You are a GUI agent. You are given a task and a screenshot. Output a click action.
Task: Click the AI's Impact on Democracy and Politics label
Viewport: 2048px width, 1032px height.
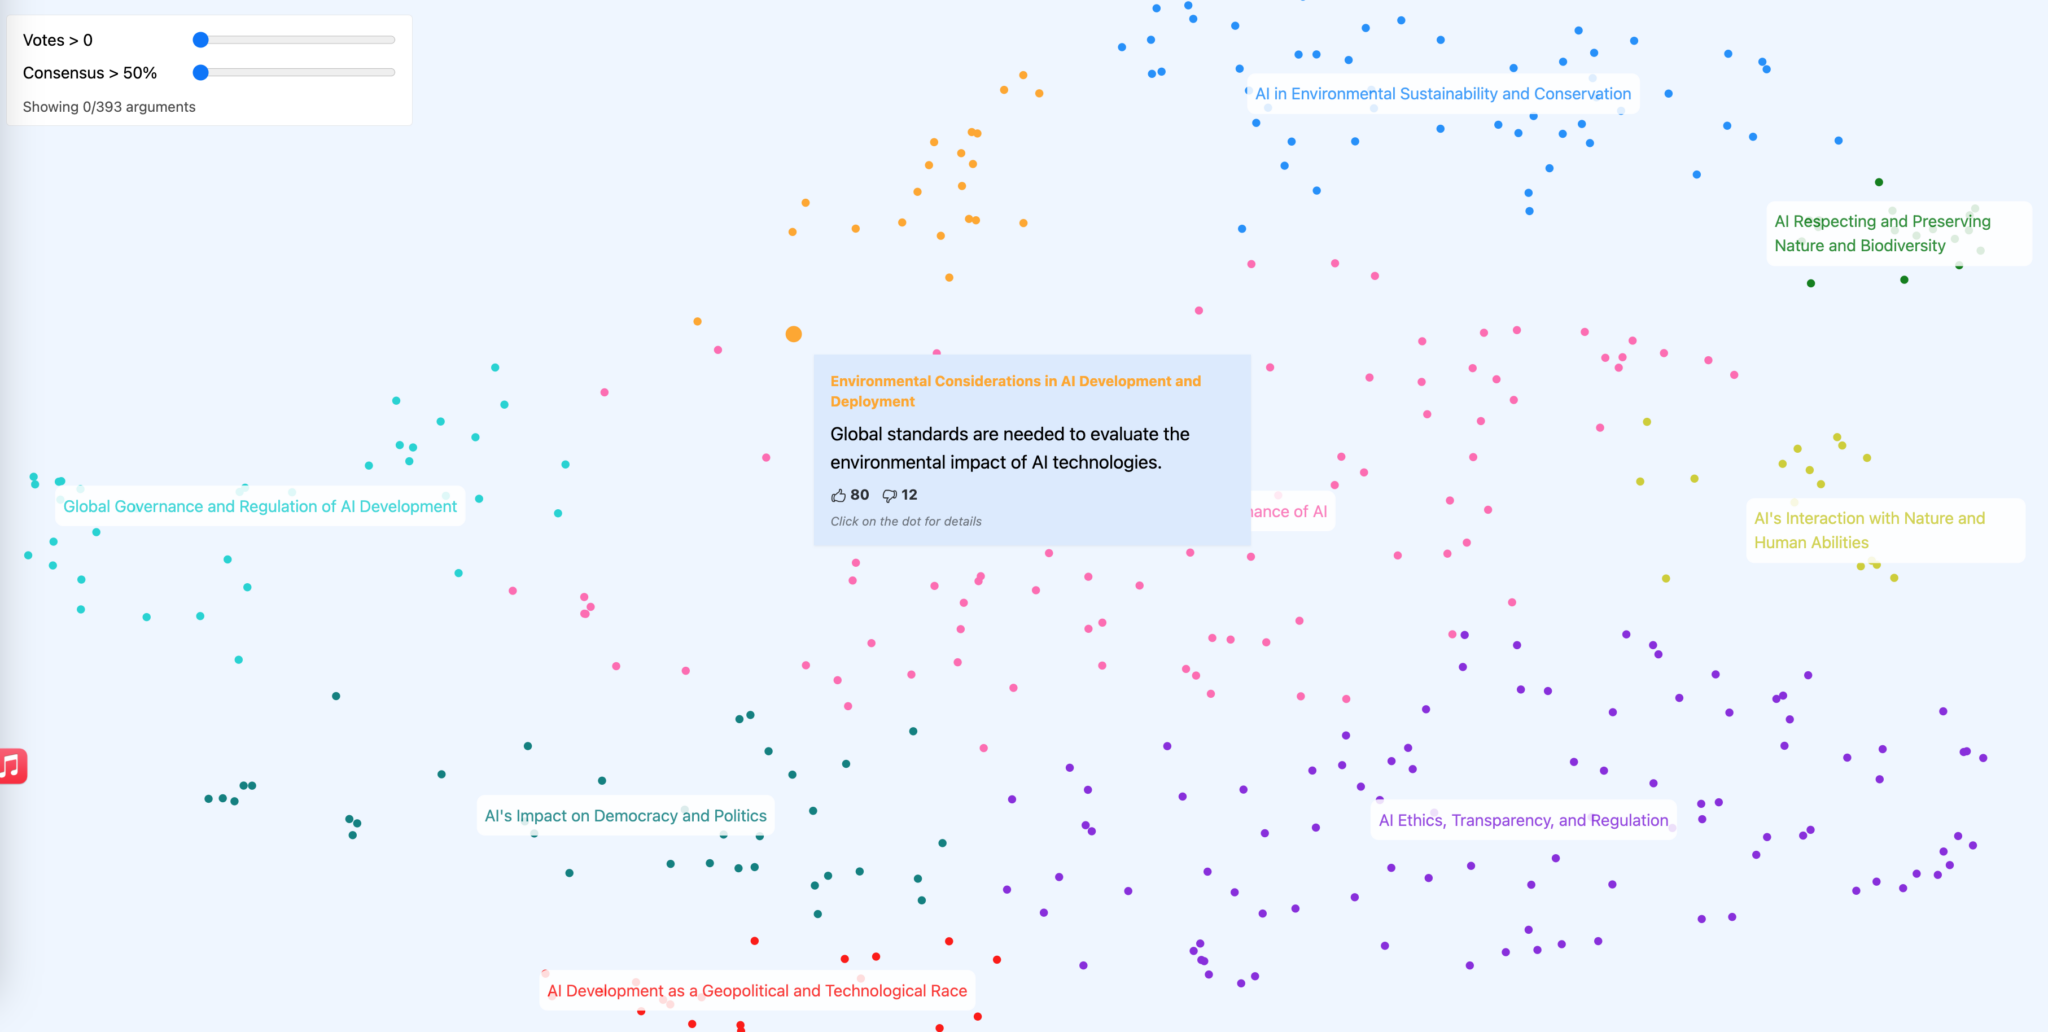tap(625, 816)
